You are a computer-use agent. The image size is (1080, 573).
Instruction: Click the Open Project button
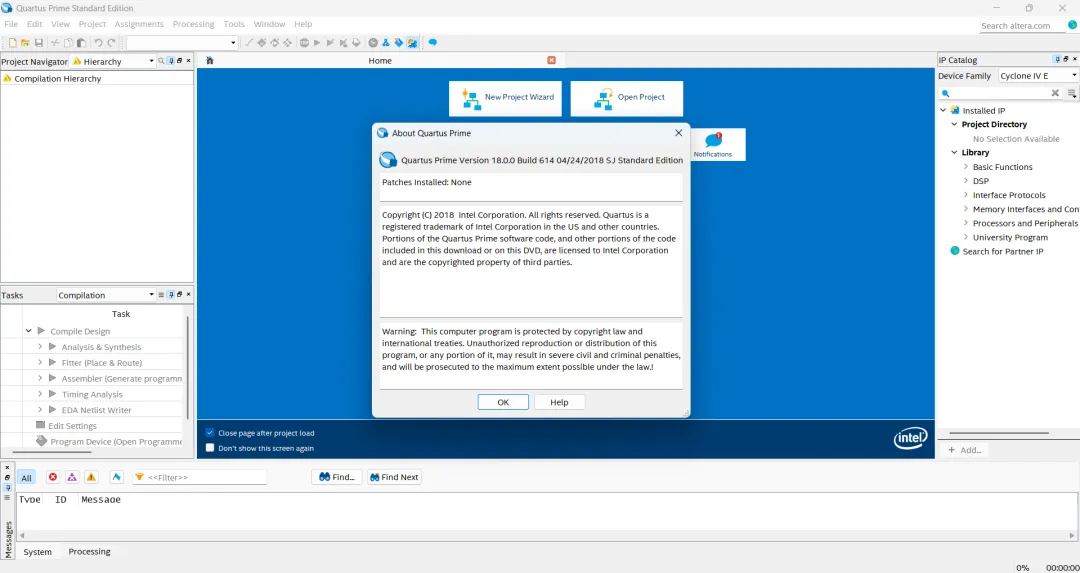(x=627, y=98)
